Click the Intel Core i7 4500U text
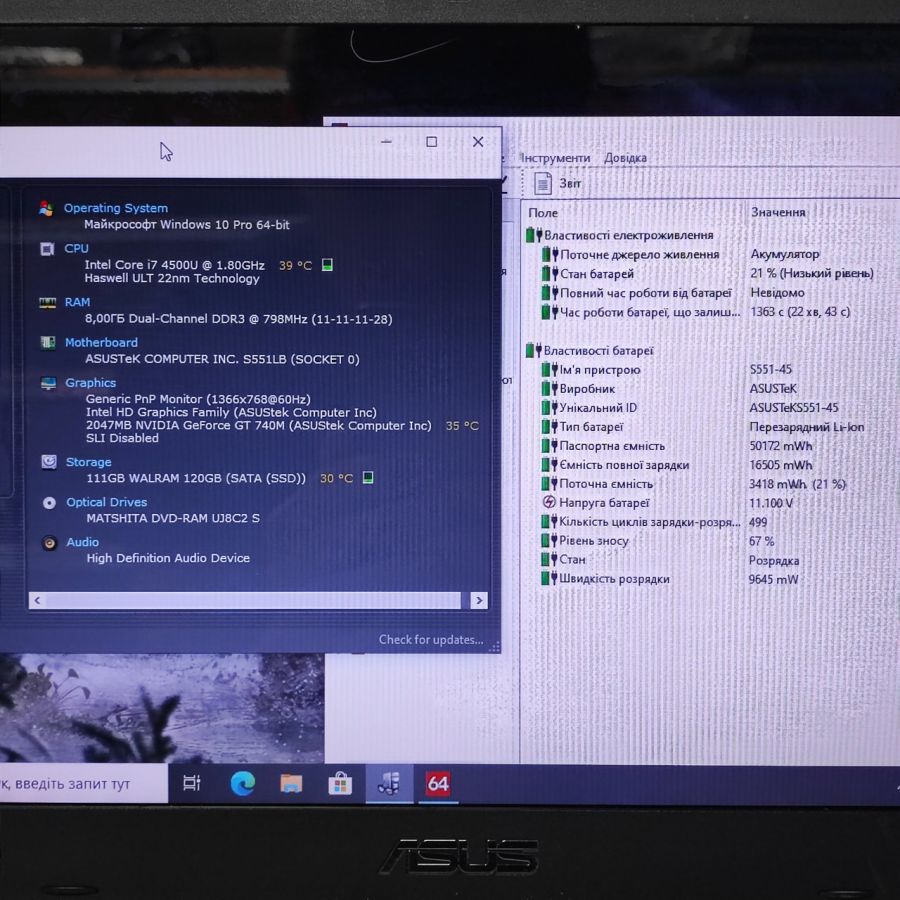 pyautogui.click(x=174, y=265)
